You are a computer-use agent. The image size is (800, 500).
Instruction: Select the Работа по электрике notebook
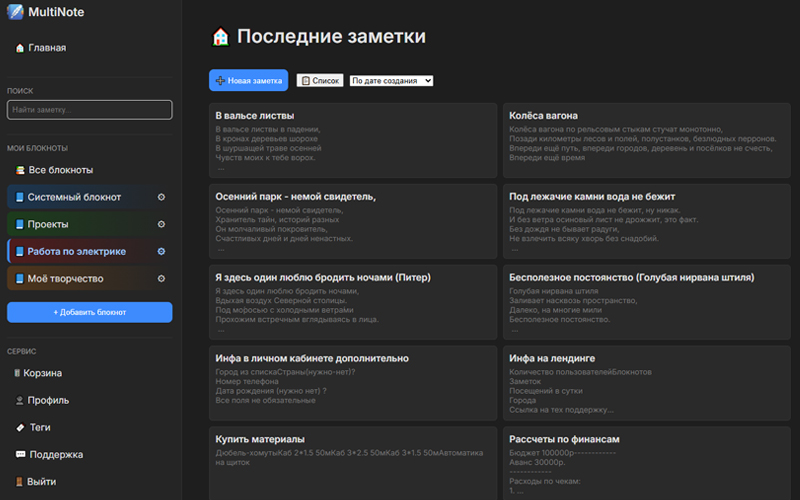tap(90, 251)
